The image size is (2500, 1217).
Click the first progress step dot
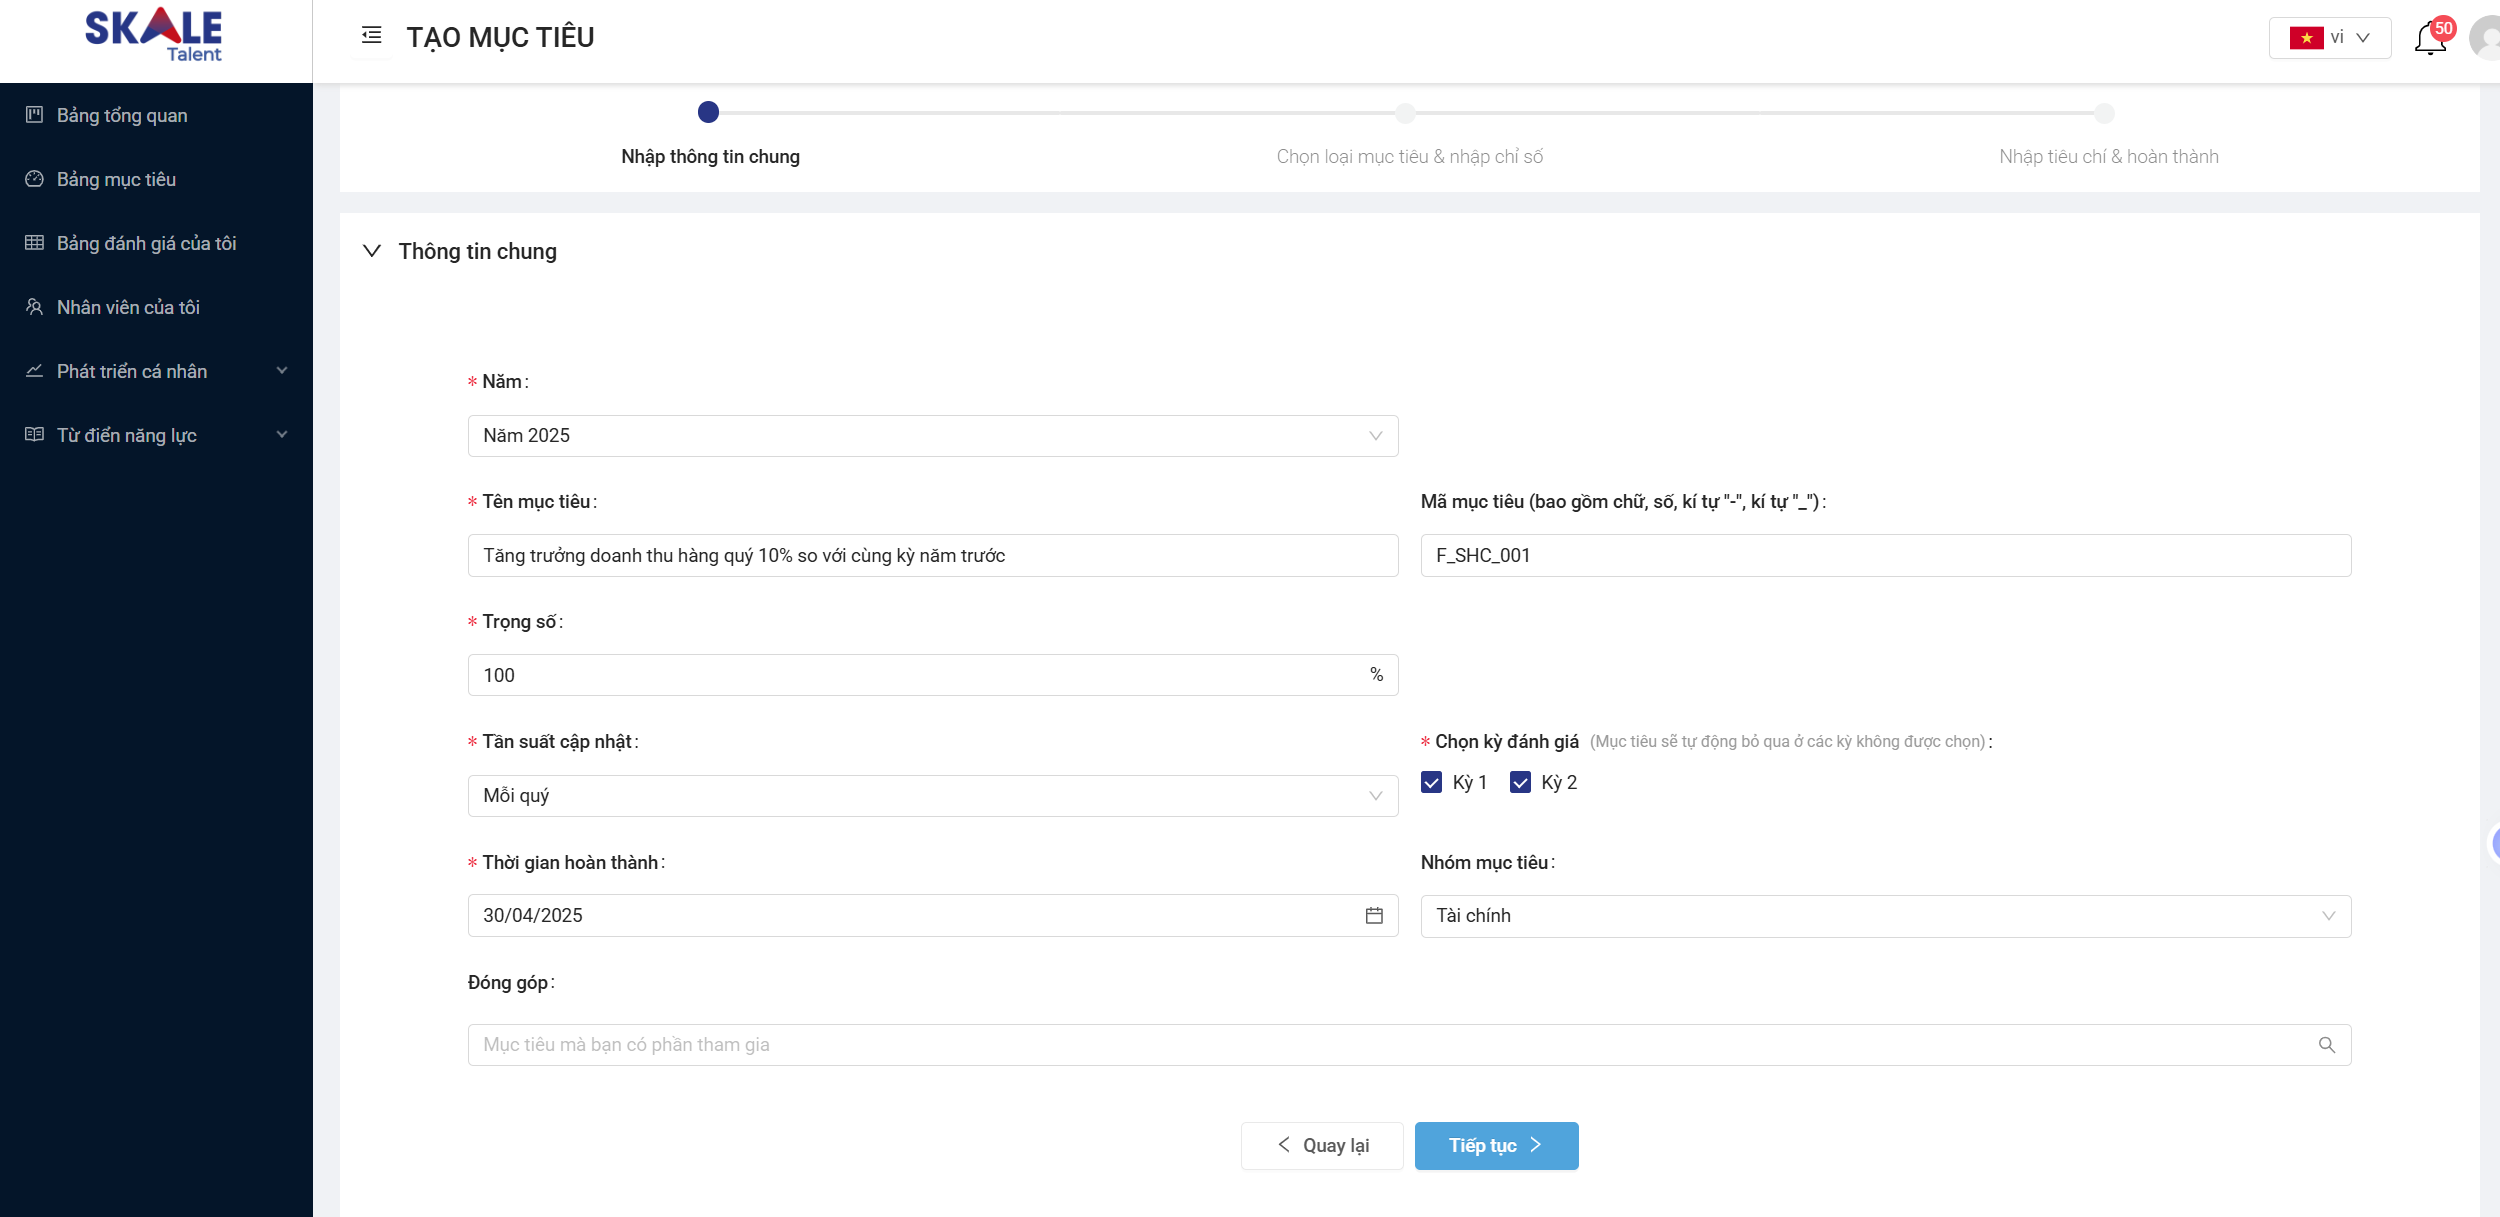click(709, 113)
